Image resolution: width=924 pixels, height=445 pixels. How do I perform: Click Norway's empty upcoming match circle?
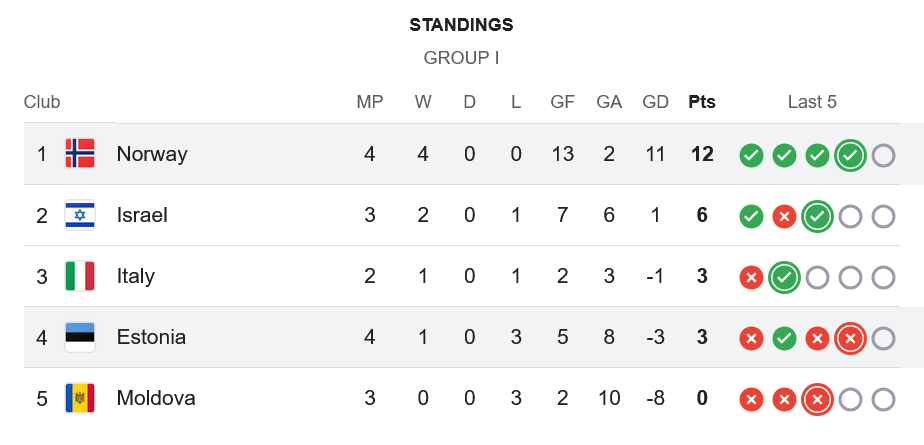pos(883,155)
